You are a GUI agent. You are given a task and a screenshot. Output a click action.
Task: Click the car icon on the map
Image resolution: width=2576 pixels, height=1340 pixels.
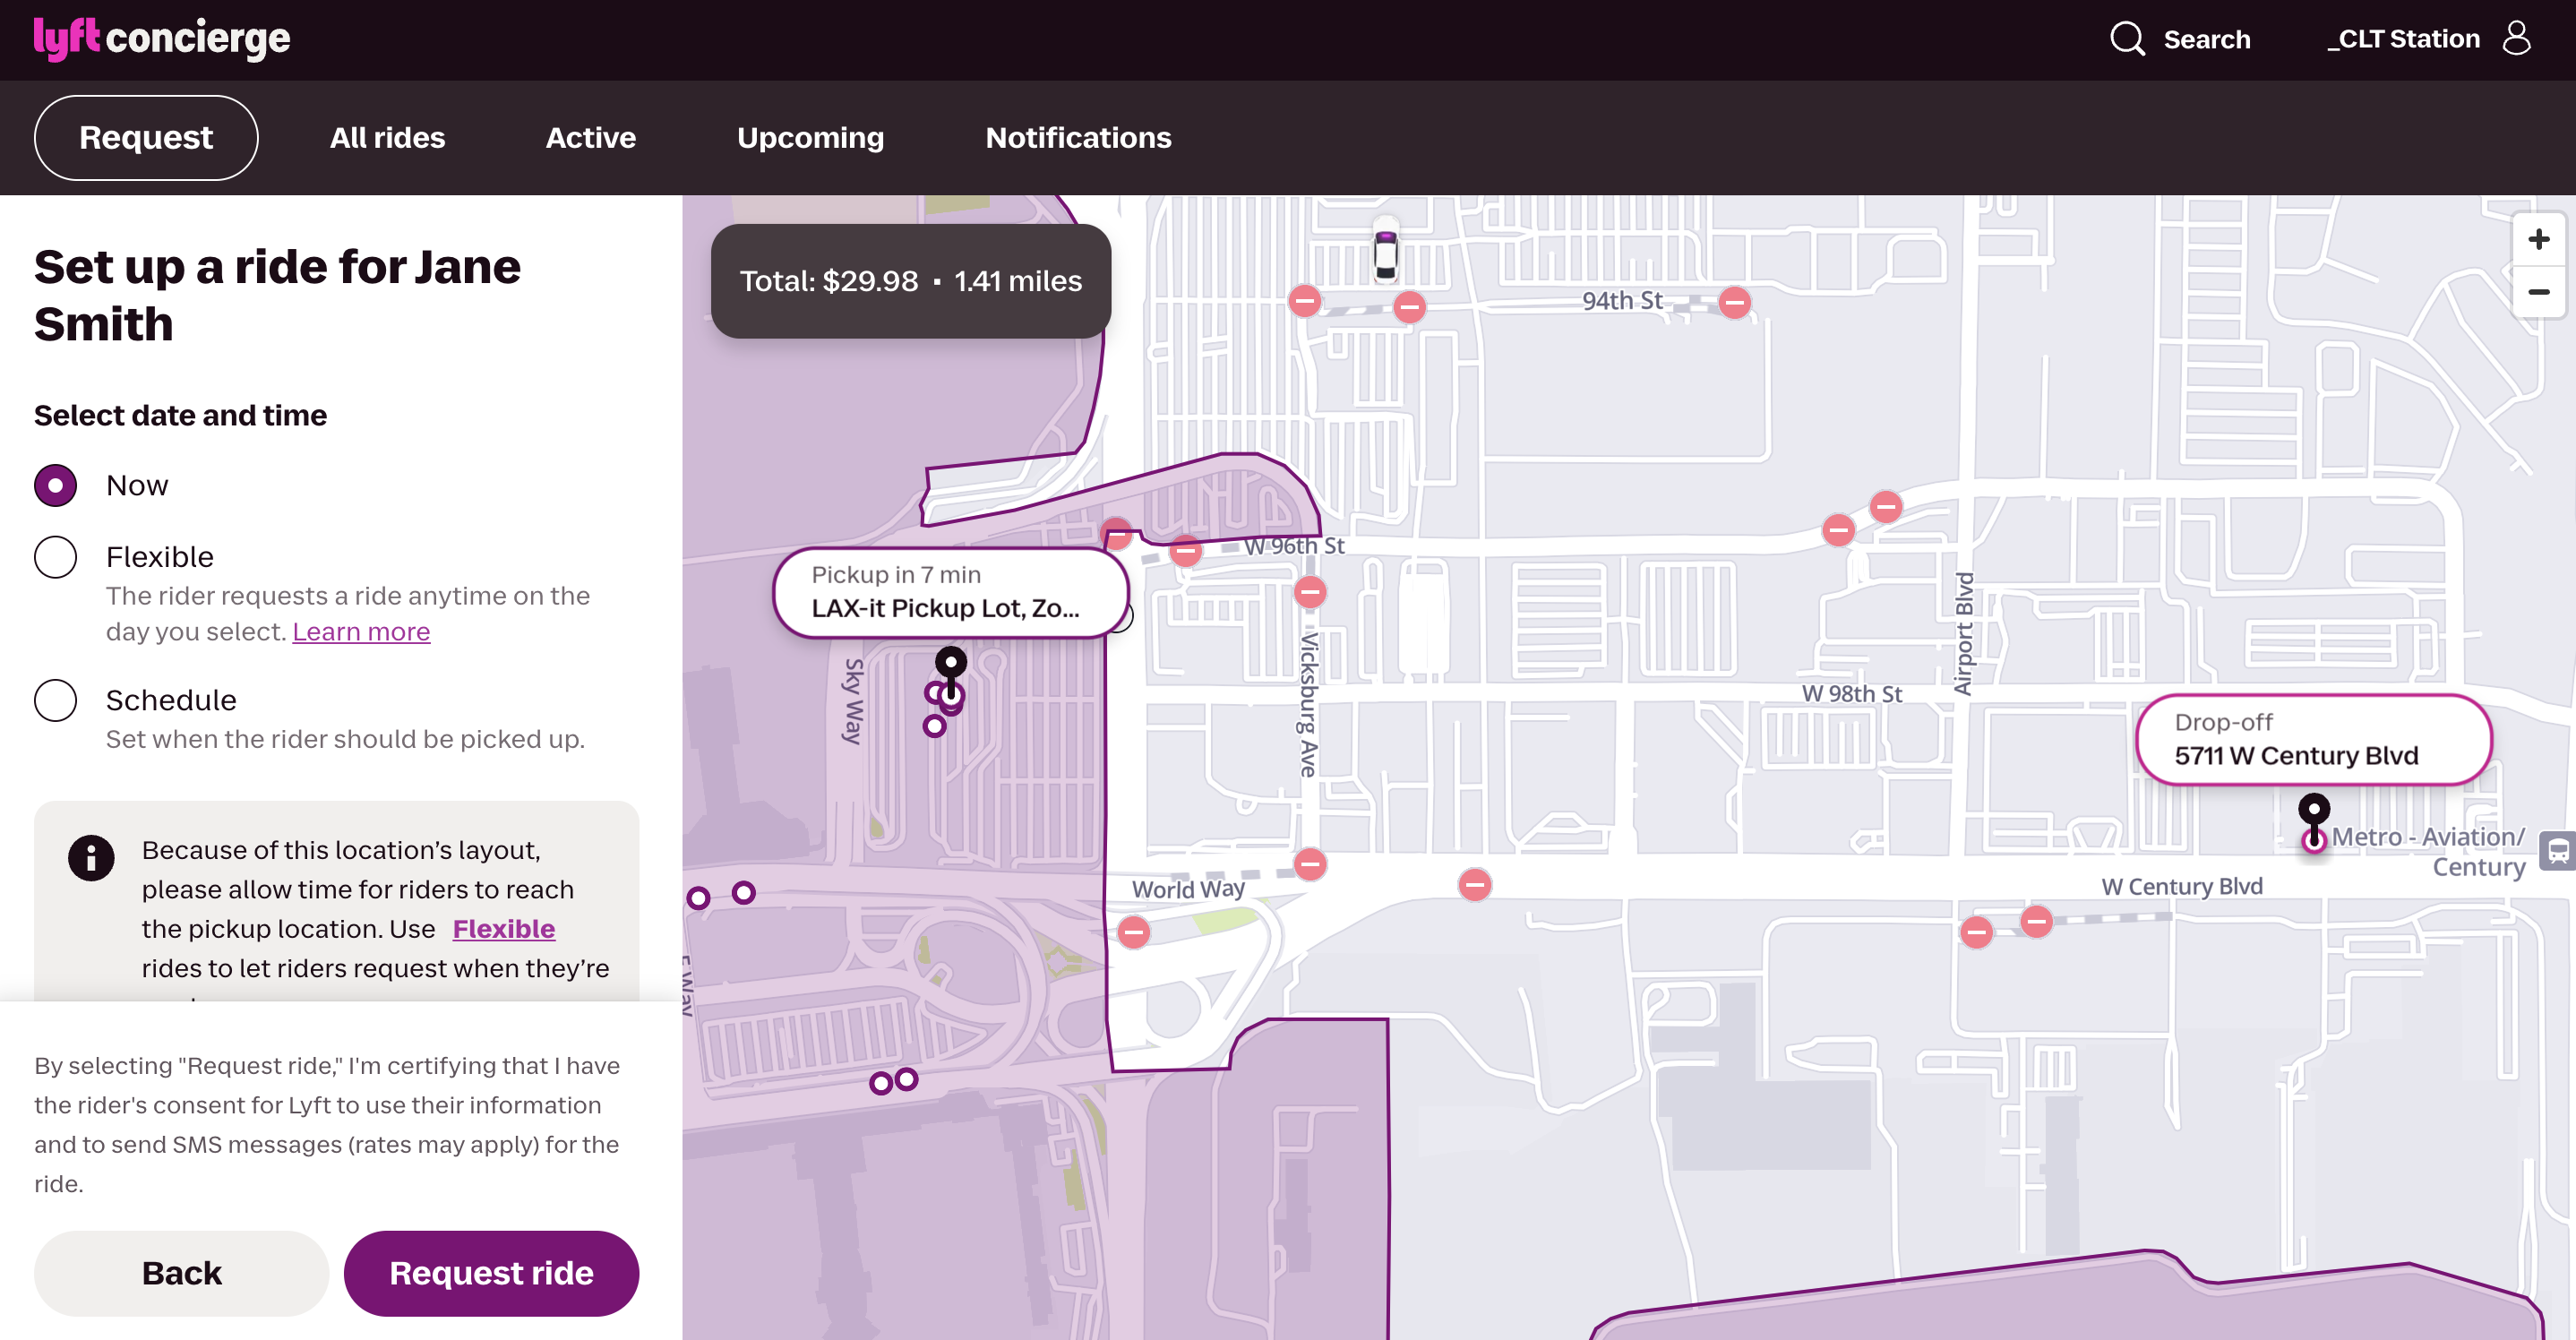[1385, 251]
